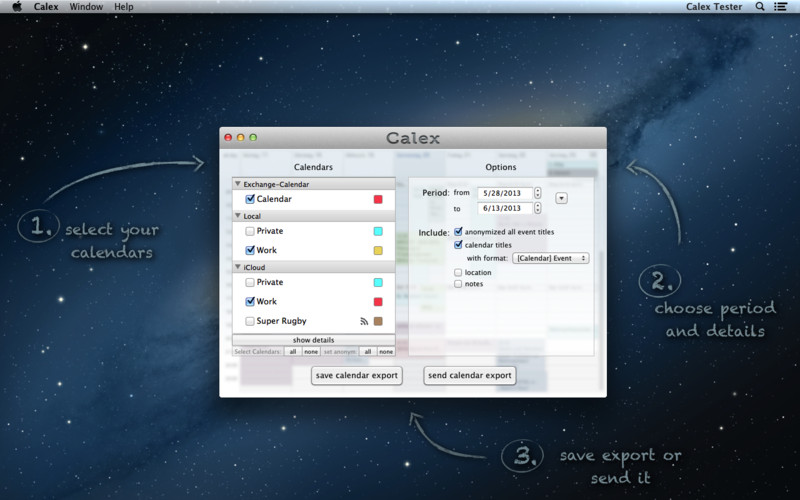The image size is (800, 500).
Task: Click the Calendars heading text
Action: pyautogui.click(x=313, y=167)
